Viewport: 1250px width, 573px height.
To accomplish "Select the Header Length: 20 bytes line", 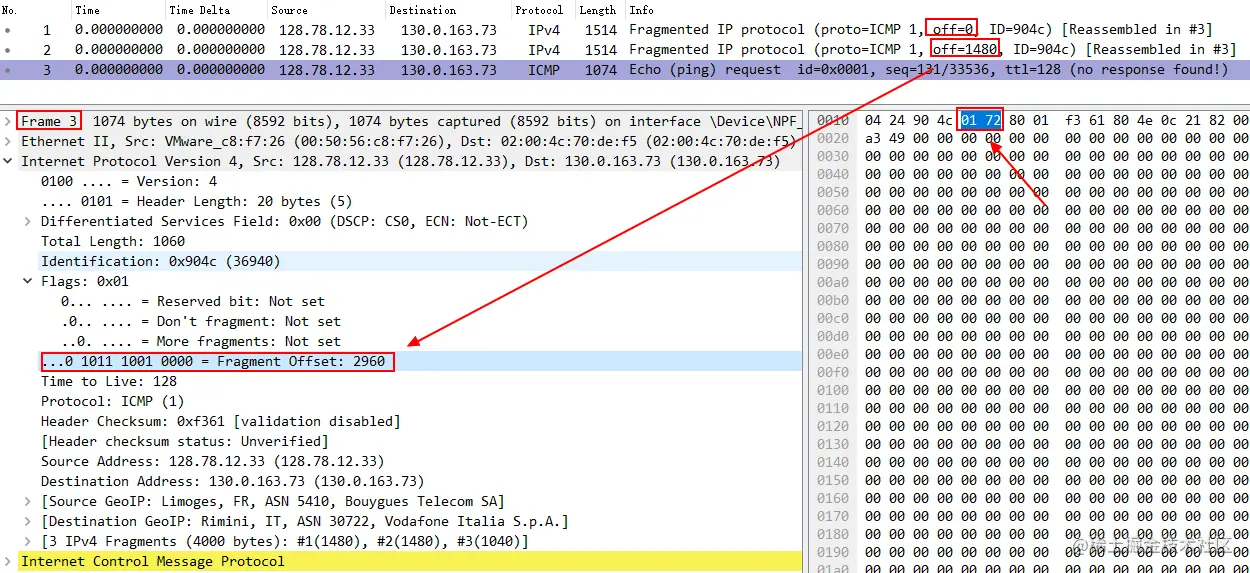I will (x=197, y=201).
